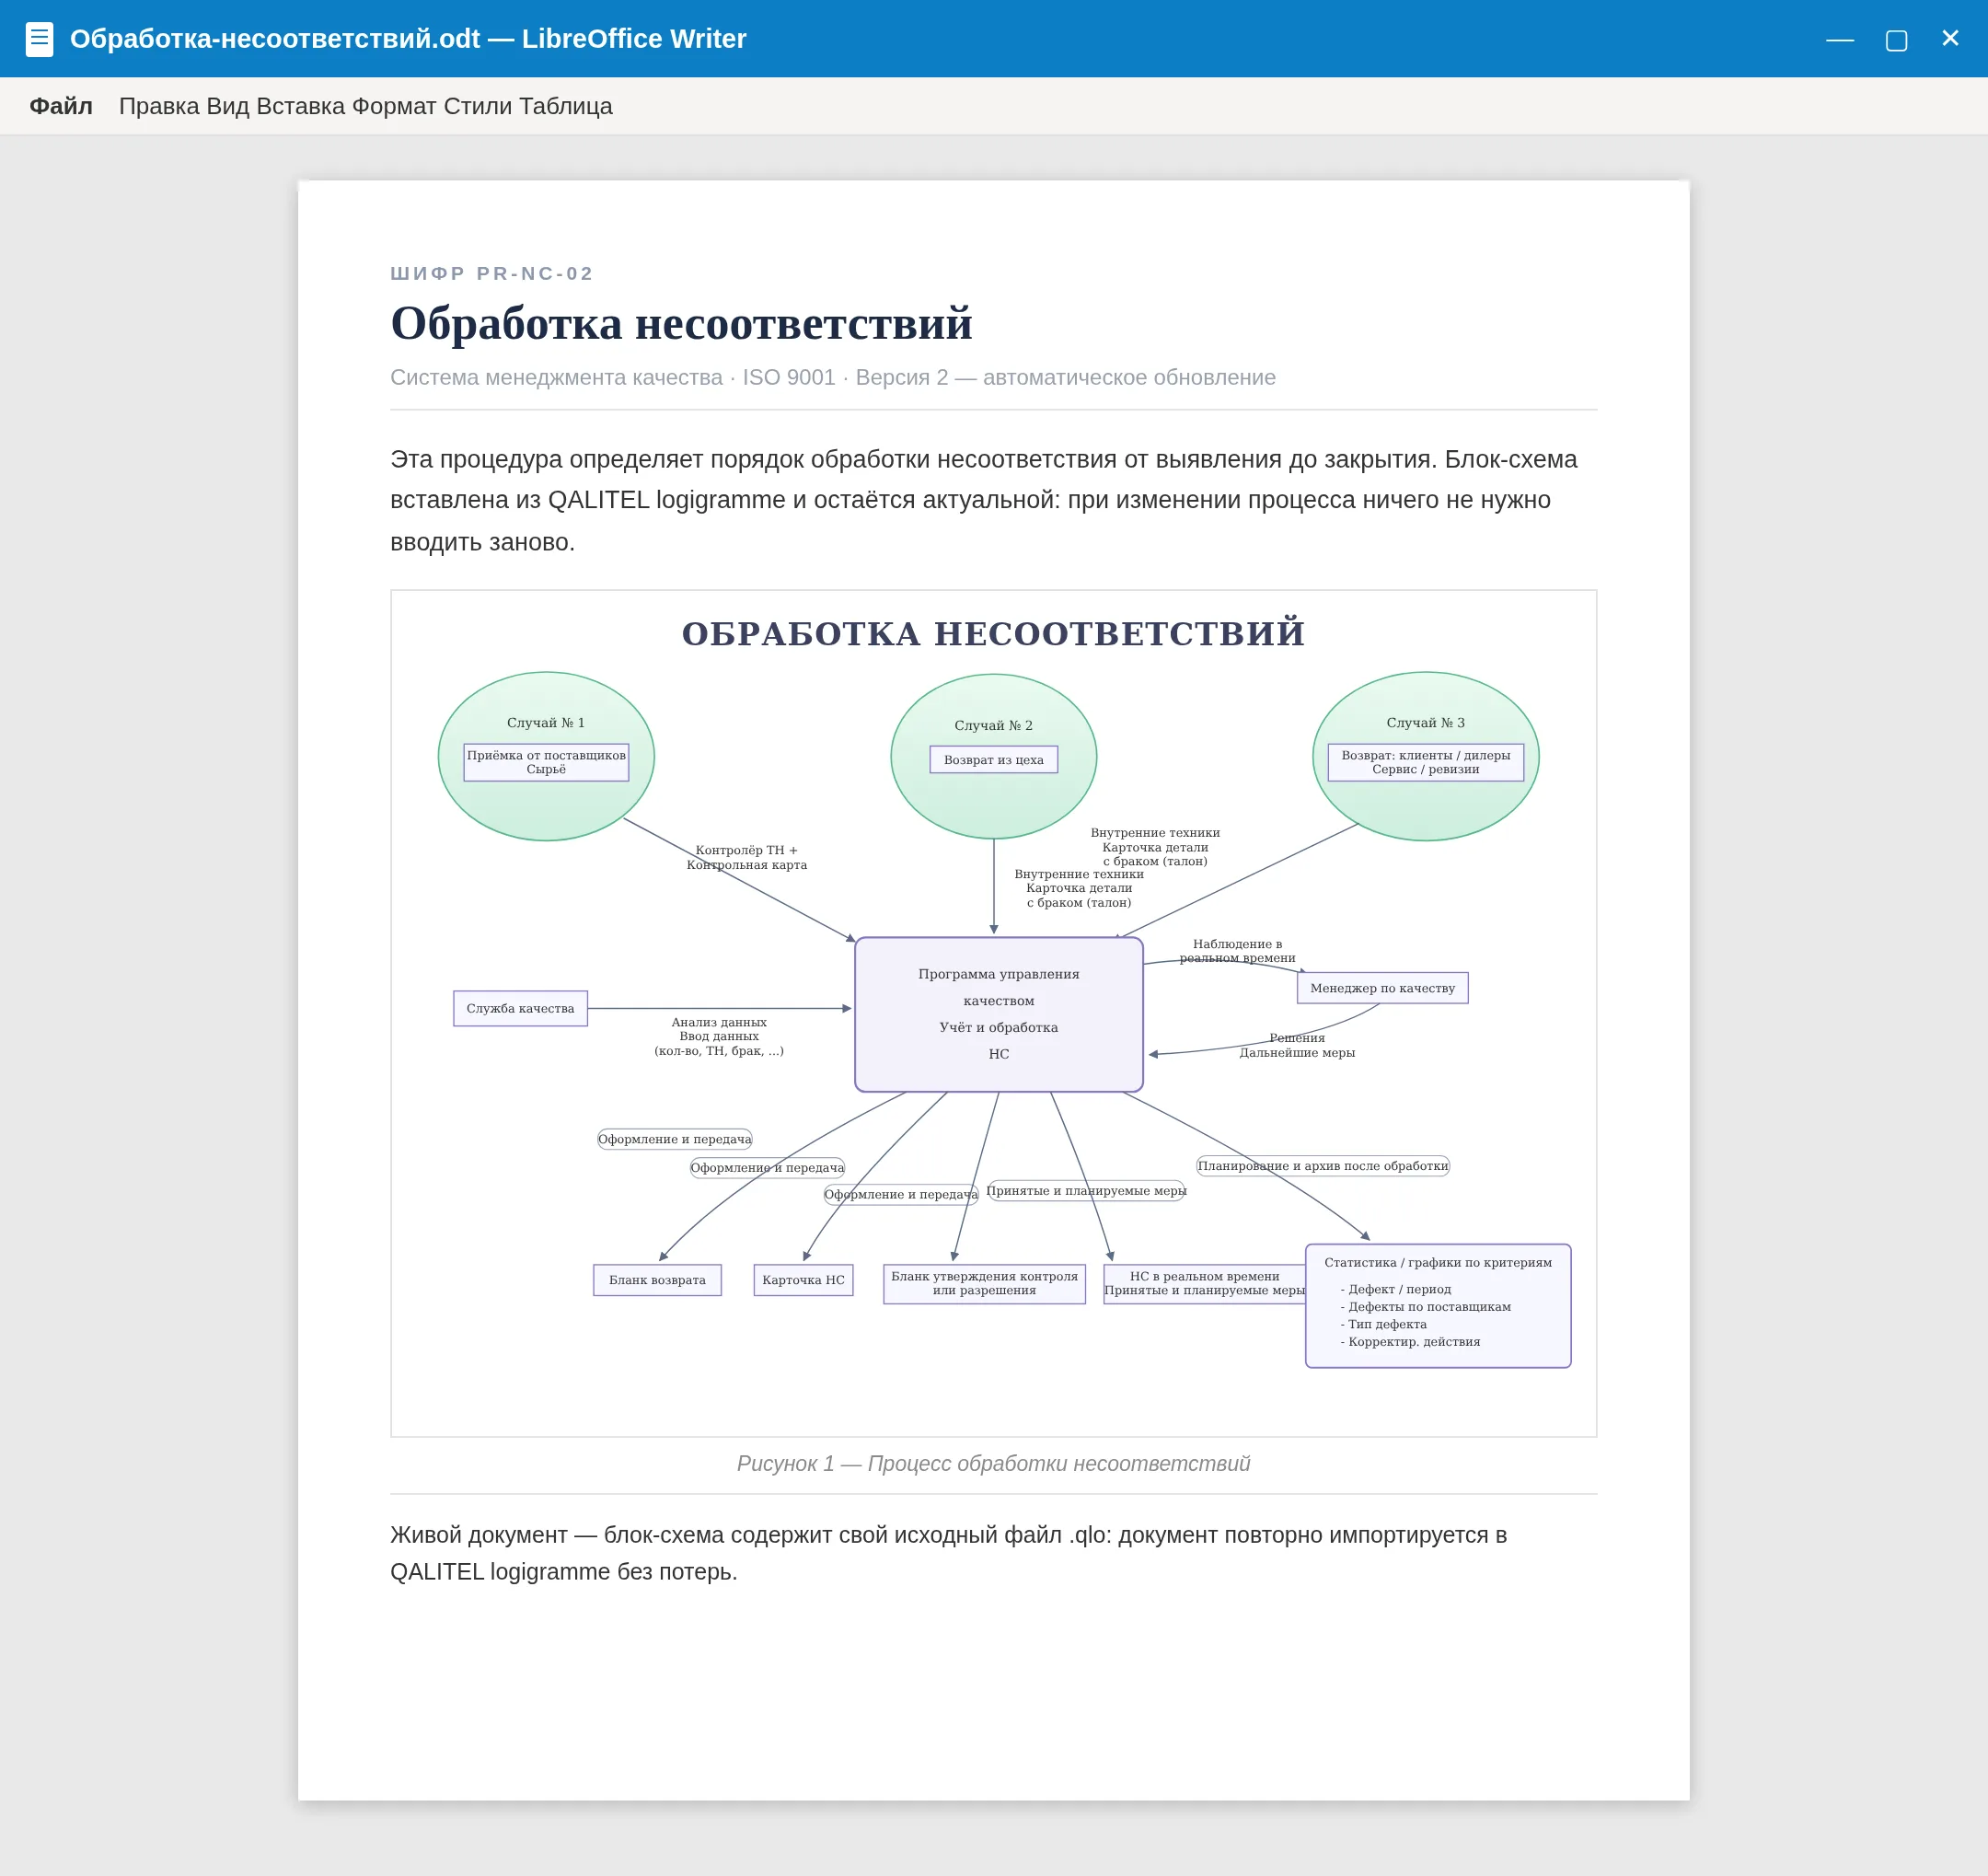
Task: Click the НС в реальном времени box
Action: (1204, 1284)
